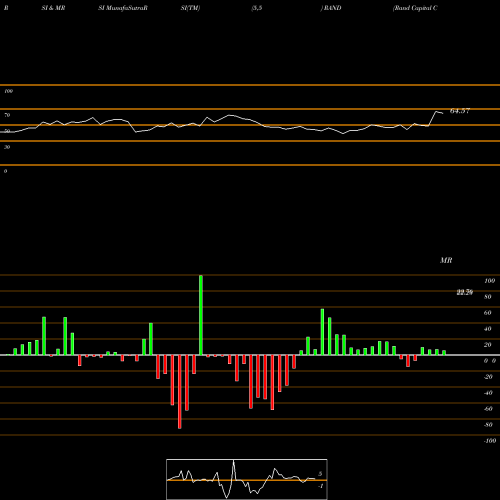Click the 'Rand Capital C' header text
The image size is (500, 500).
(415, 8)
